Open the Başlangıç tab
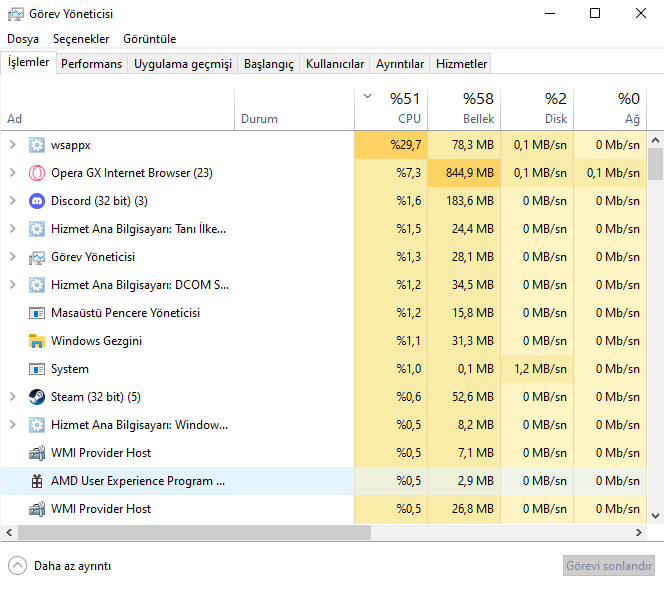Screen dimensions: 664x589 click(269, 64)
